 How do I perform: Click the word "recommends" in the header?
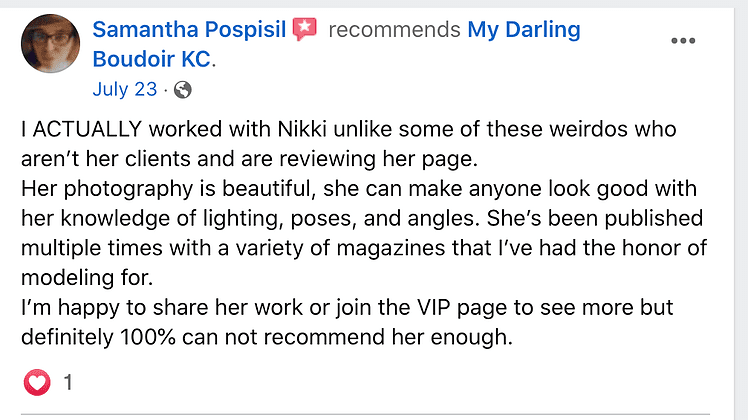pyautogui.click(x=394, y=30)
